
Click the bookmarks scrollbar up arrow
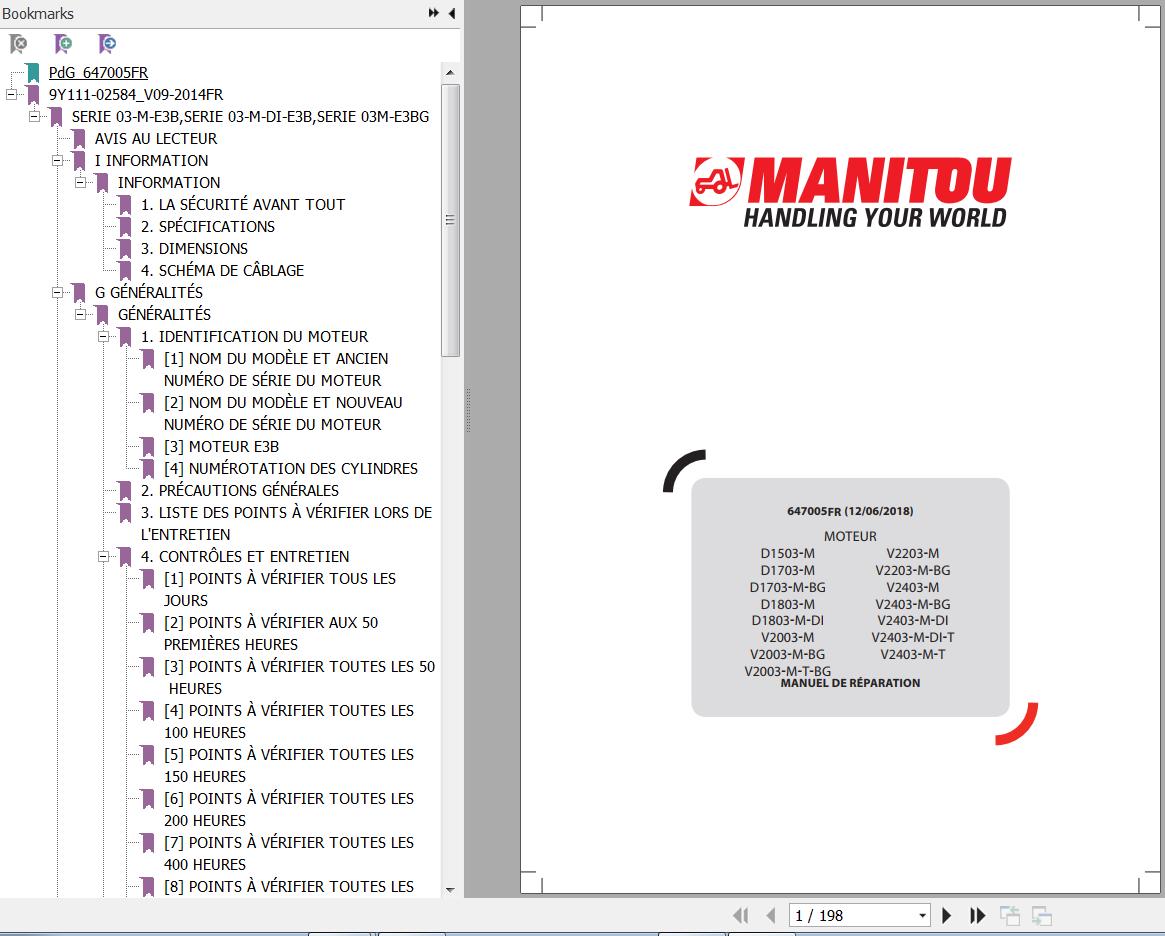click(x=450, y=73)
